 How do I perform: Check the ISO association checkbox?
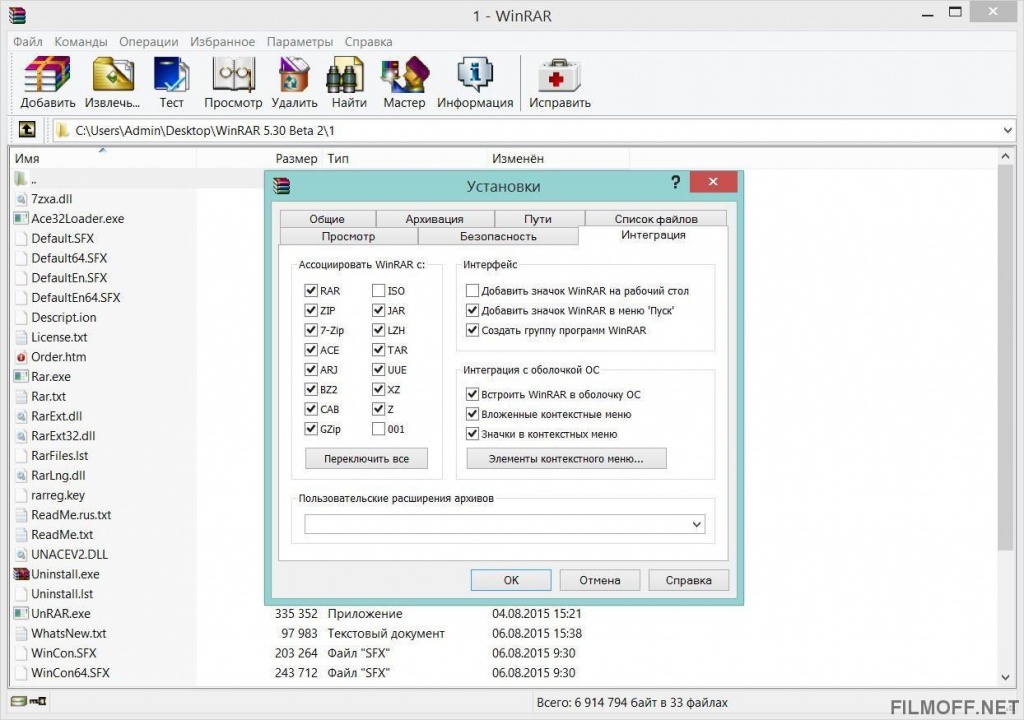tap(378, 290)
